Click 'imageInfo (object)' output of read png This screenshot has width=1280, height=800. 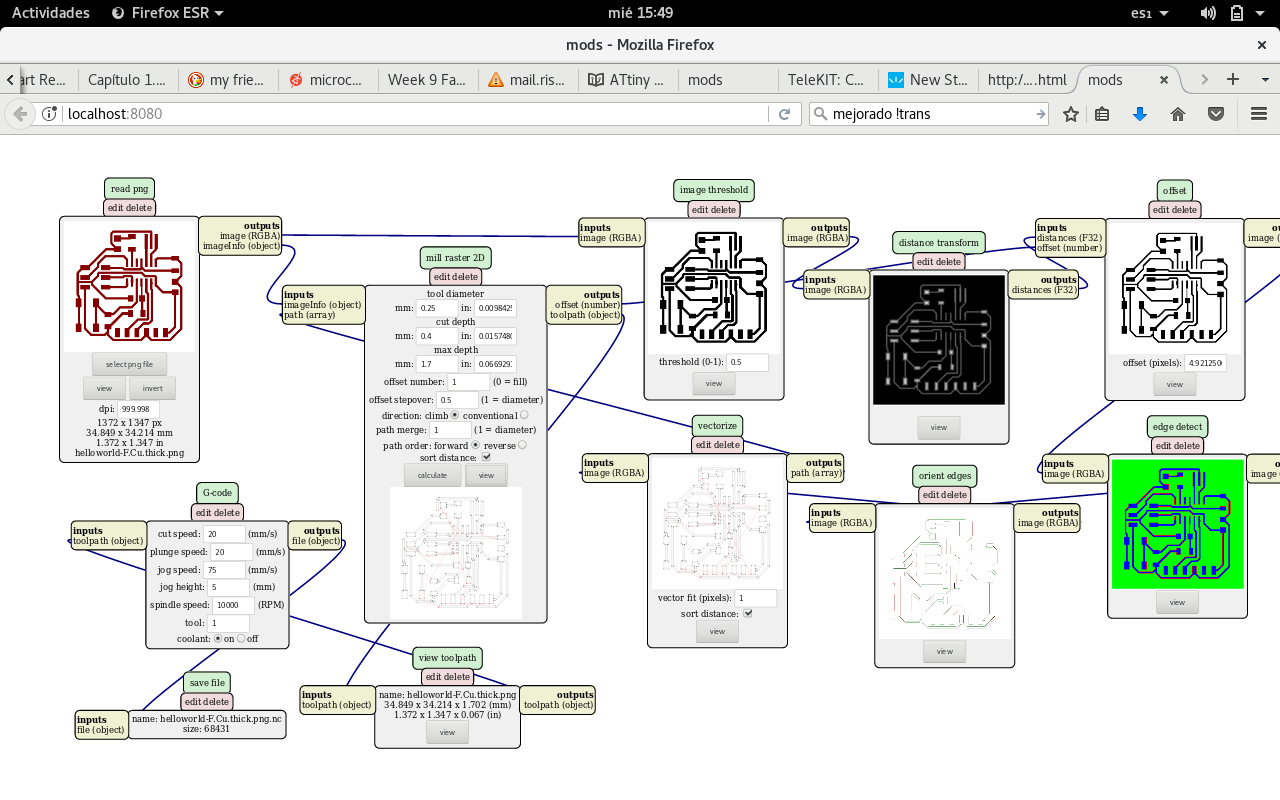(242, 246)
